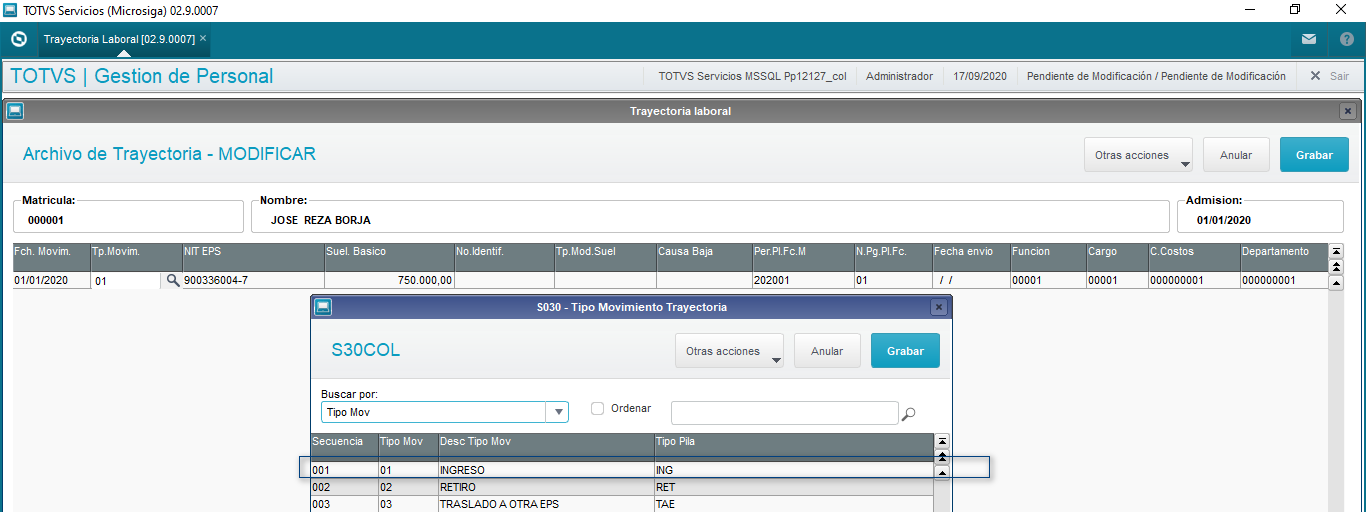Screen dimensions: 1366x512
Task: Click the Sair exit button
Action: pos(1330,76)
